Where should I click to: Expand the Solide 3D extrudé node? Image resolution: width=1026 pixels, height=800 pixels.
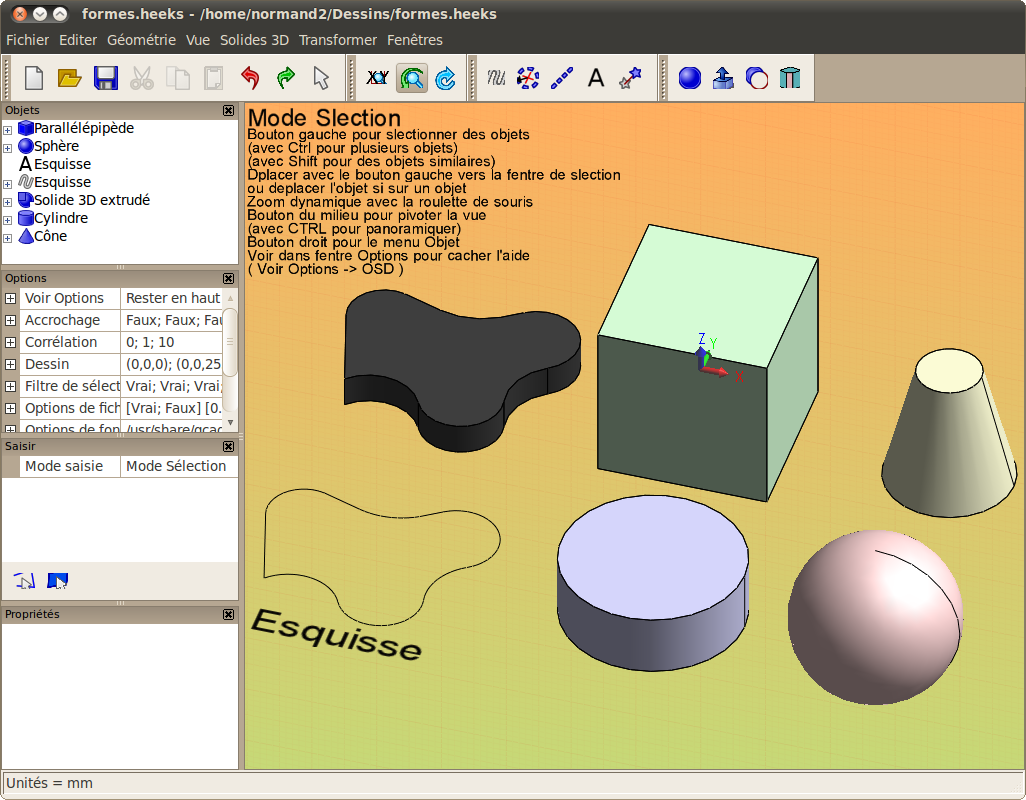pyautogui.click(x=8, y=202)
